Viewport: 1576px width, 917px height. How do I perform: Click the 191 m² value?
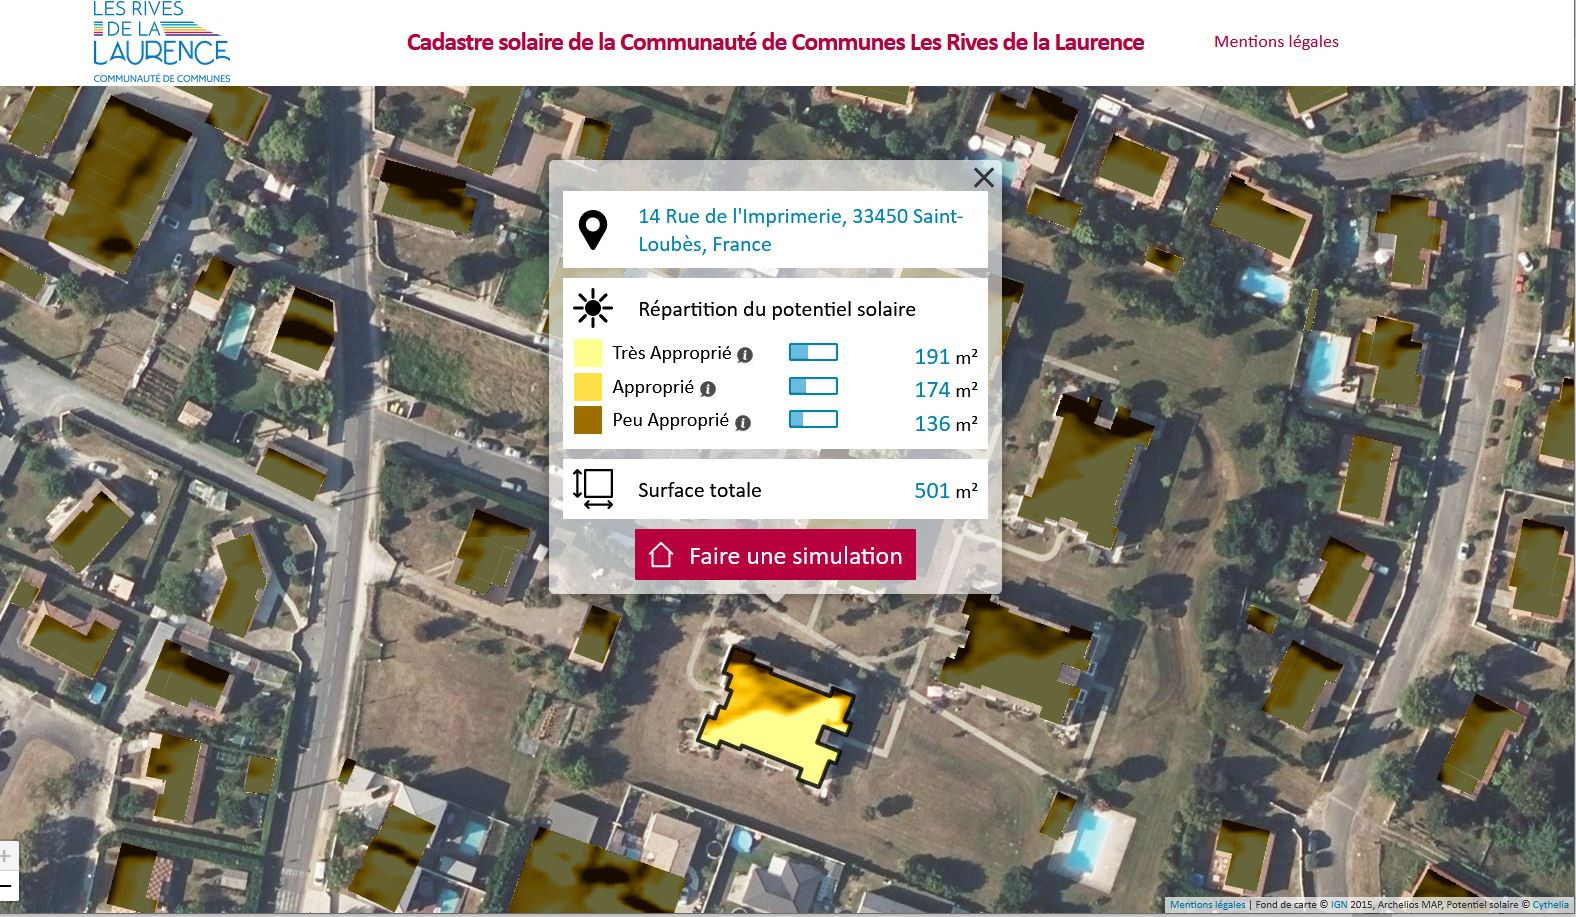tap(946, 357)
